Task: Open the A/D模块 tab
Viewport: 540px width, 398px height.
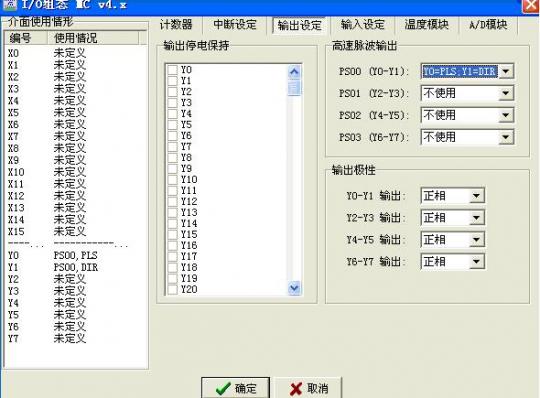Action: [488, 24]
